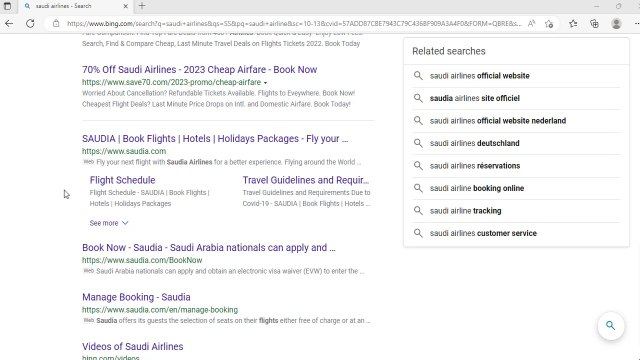The width and height of the screenshot is (640, 360).
Task: Activate Read Aloud in address bar
Action: pyautogui.click(x=531, y=24)
